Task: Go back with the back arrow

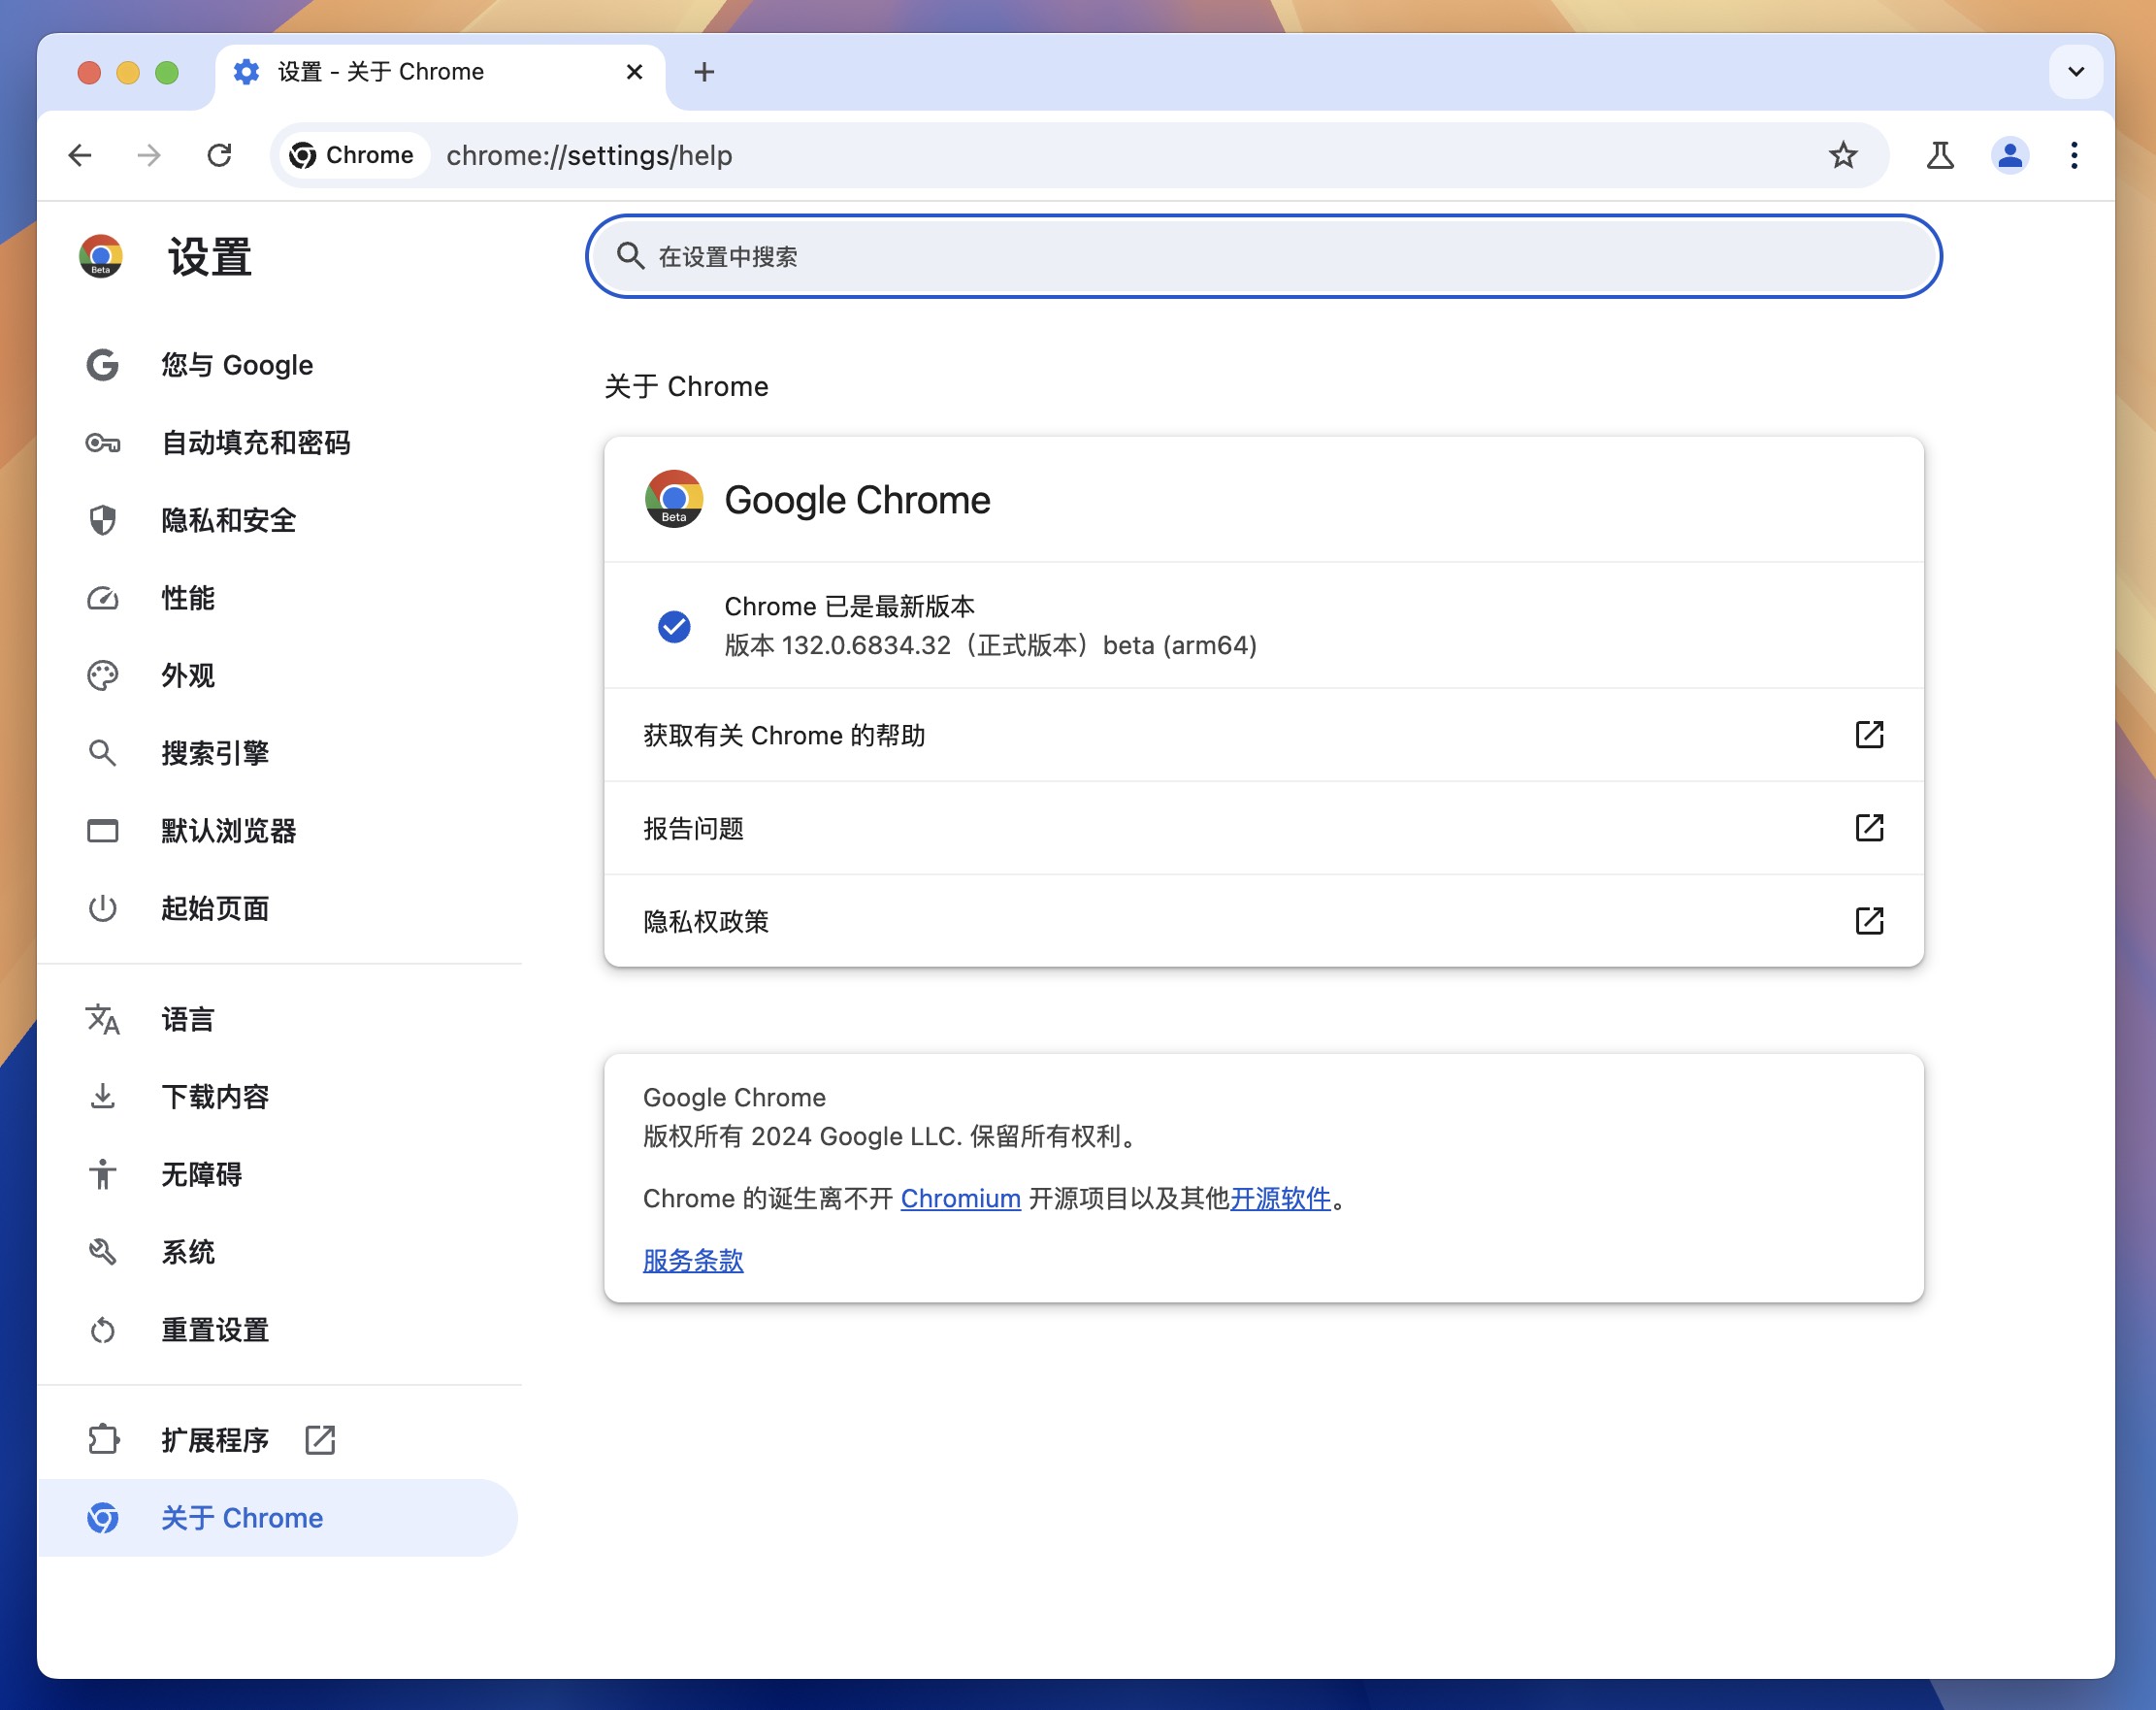Action: [x=80, y=155]
